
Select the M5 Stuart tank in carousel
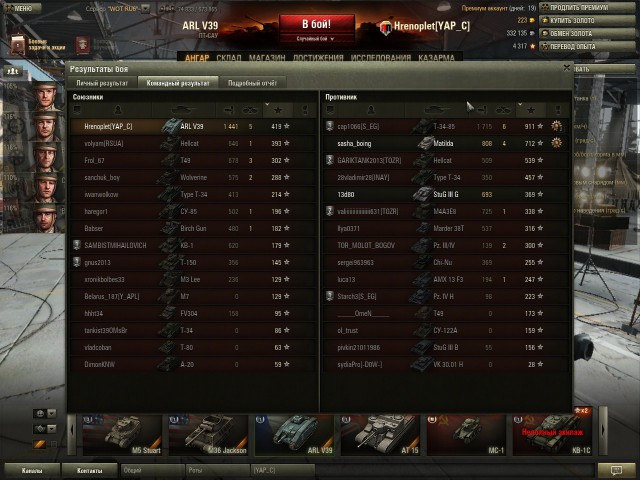[x=122, y=435]
